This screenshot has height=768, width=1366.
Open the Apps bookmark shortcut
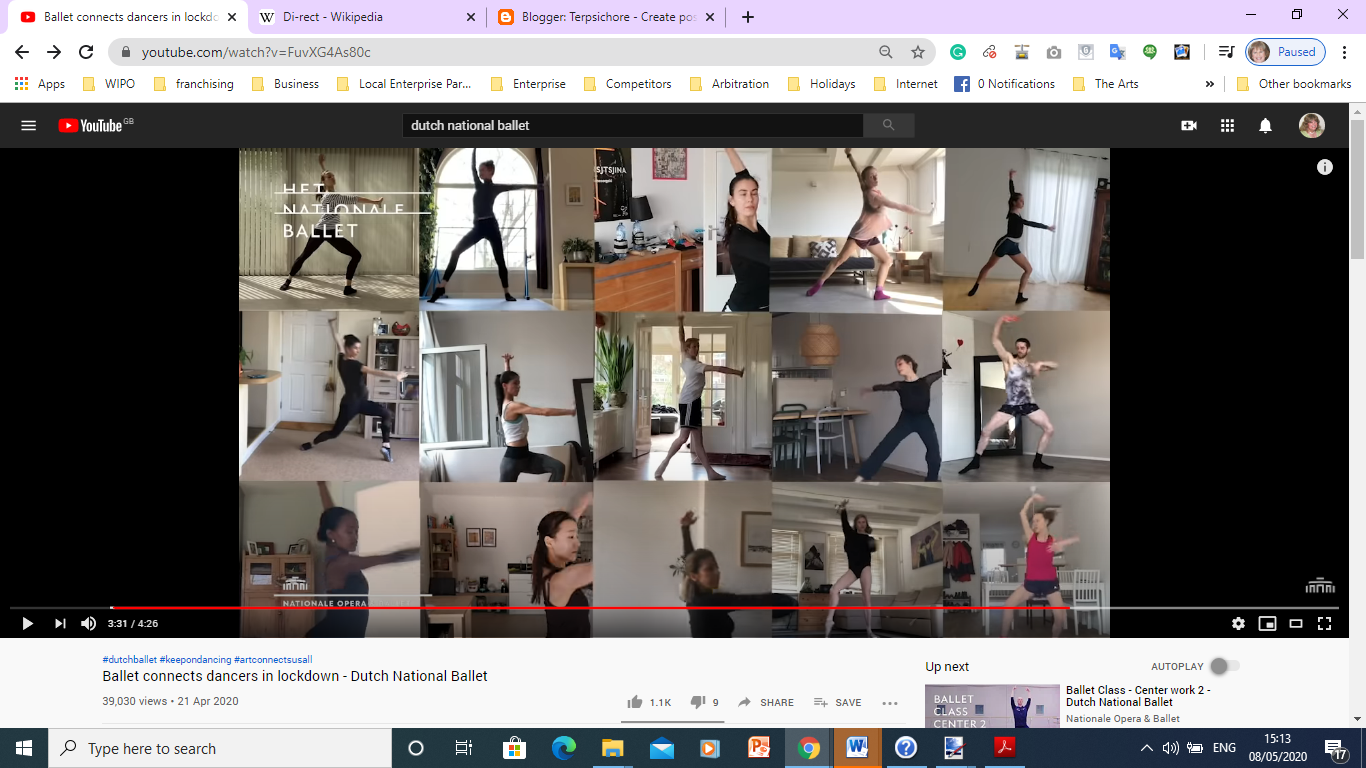click(x=40, y=84)
